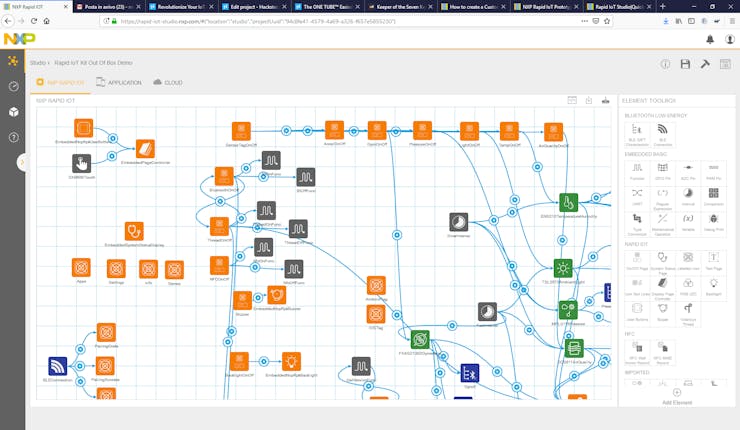Image resolution: width=740 pixels, height=430 pixels.
Task: Select the ambient light sensor node
Action: point(563,268)
